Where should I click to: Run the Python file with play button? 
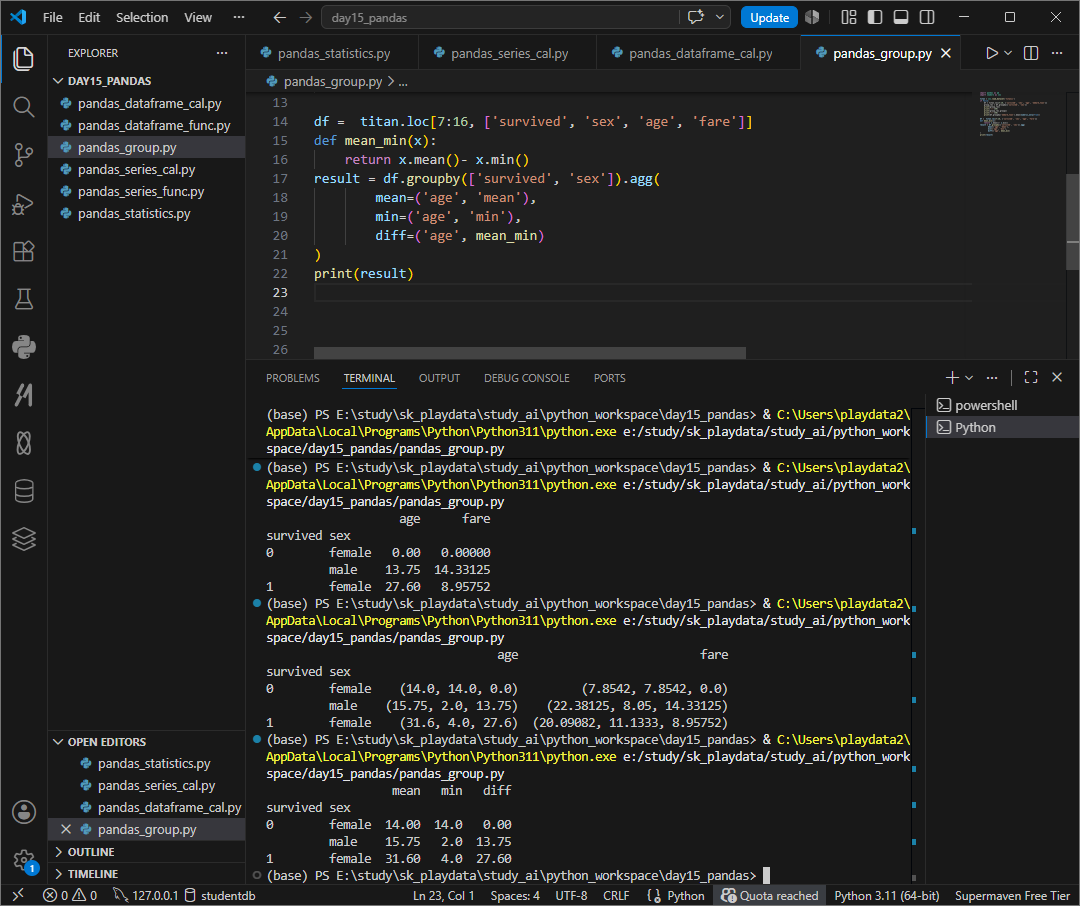[991, 53]
